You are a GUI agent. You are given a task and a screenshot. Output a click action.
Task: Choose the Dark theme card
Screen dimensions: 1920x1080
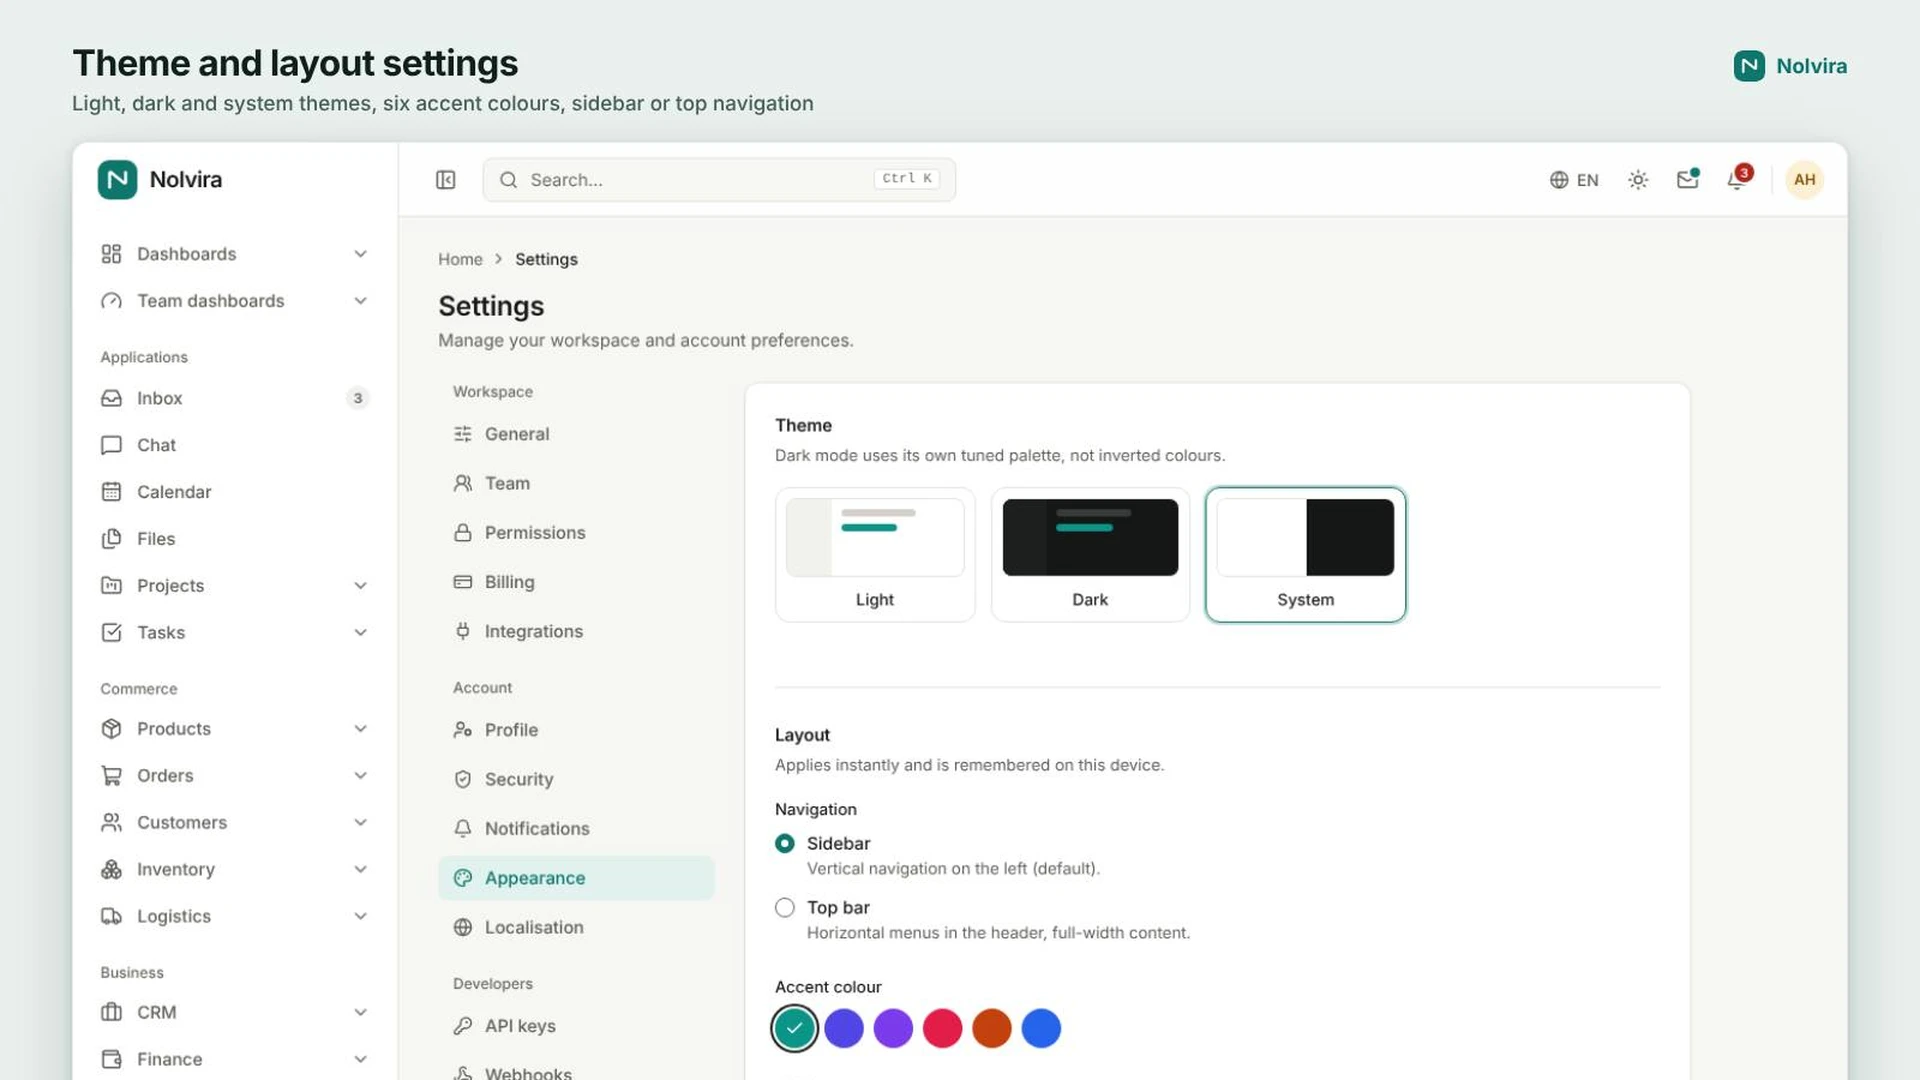tap(1090, 555)
